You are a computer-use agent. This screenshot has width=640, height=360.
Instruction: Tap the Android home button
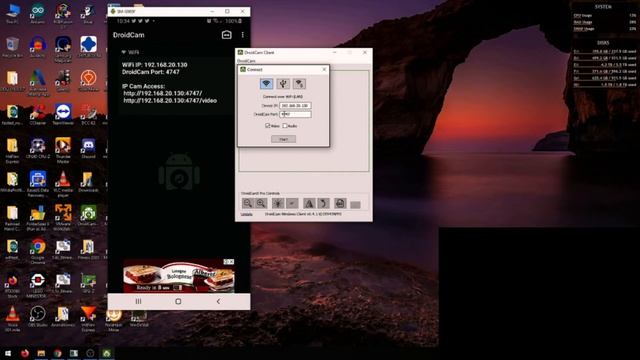point(178,301)
